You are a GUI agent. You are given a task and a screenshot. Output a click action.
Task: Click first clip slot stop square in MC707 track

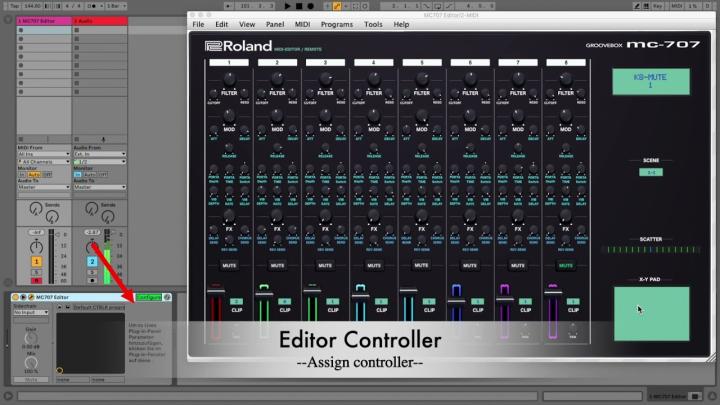coord(21,30)
